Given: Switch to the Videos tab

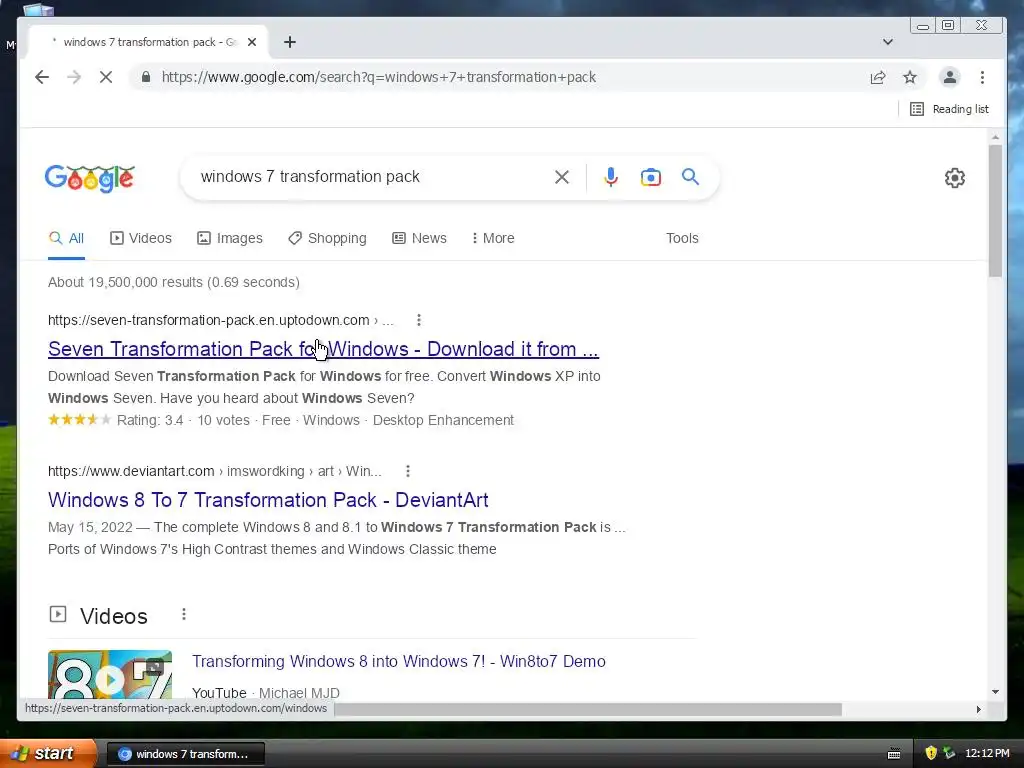Looking at the screenshot, I should [x=141, y=238].
